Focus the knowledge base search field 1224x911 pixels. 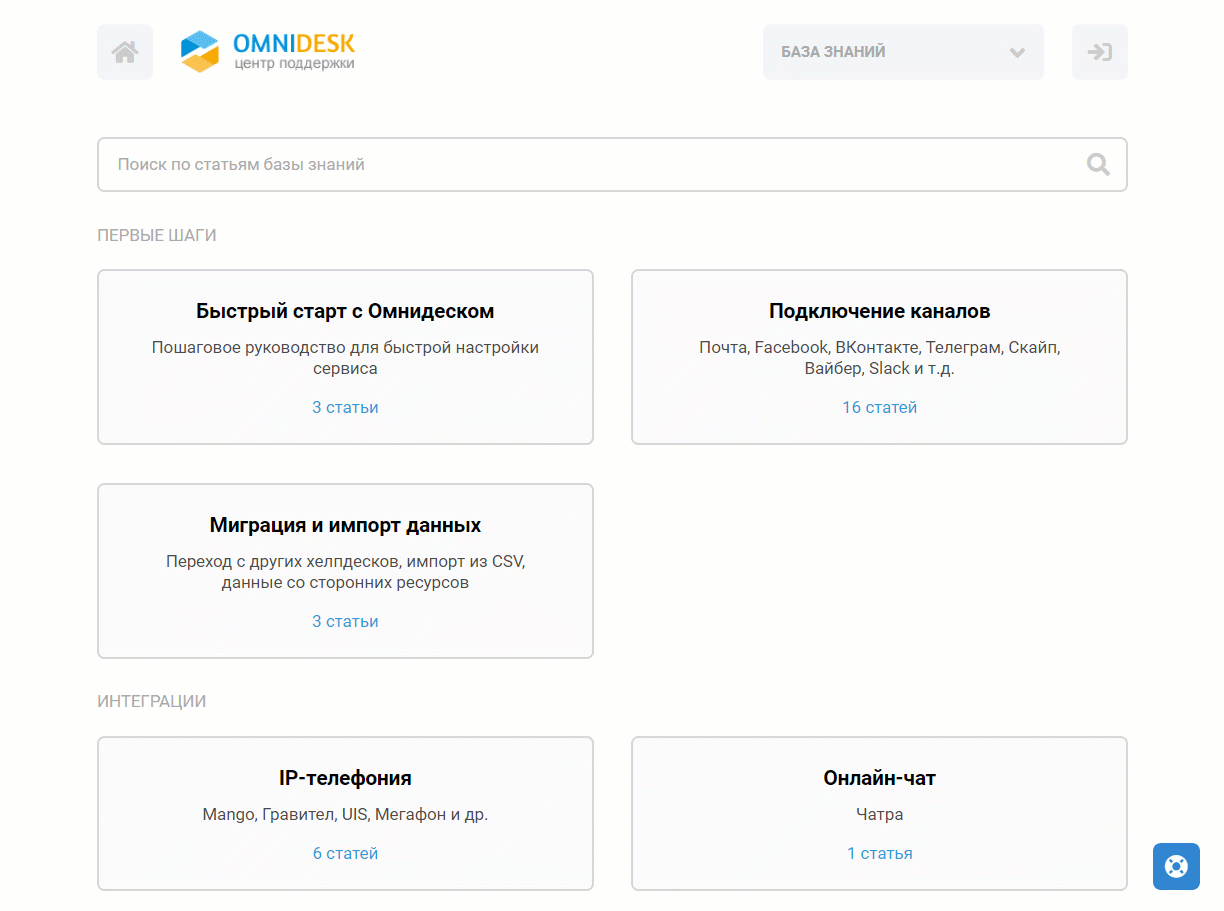[x=590, y=165]
